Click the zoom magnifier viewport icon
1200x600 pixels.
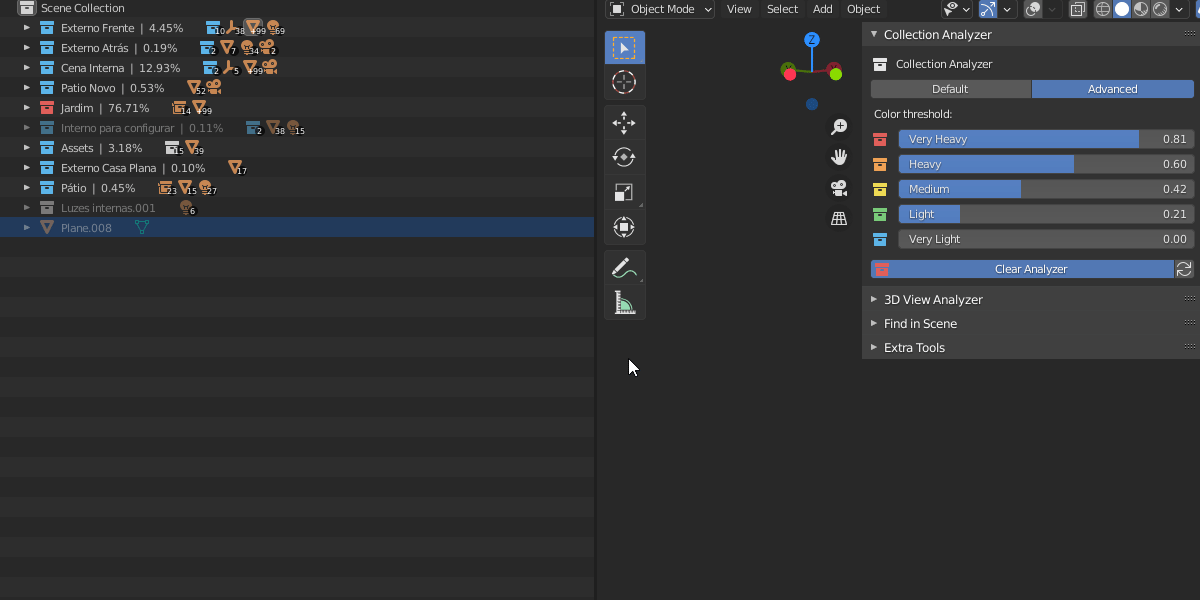pos(839,127)
